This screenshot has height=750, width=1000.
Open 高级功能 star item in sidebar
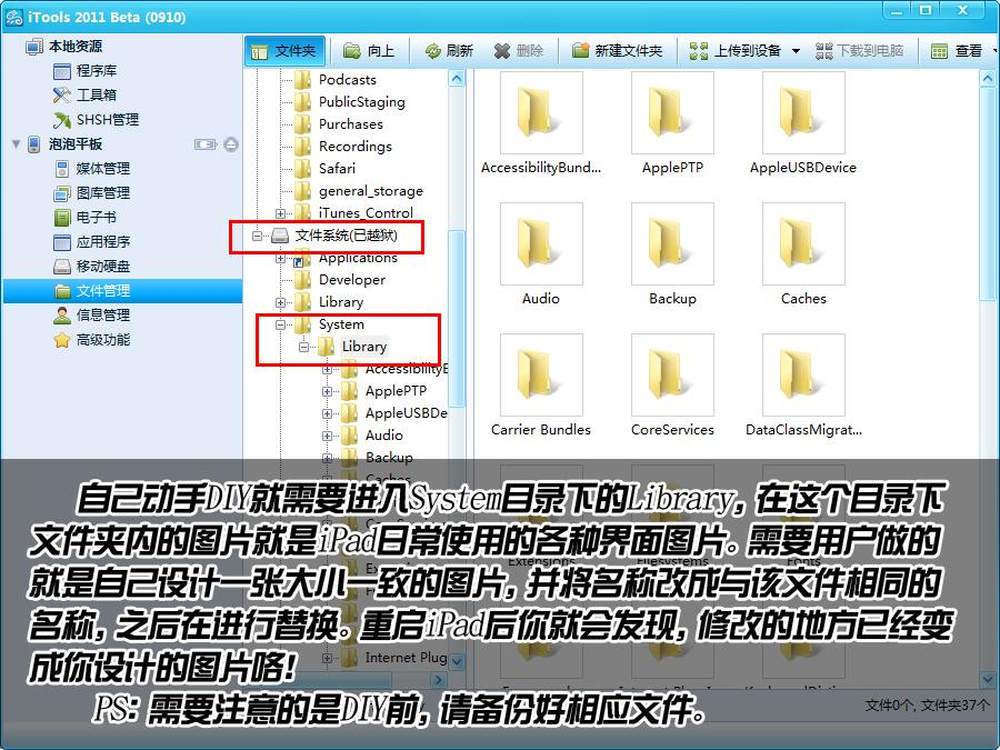103,340
